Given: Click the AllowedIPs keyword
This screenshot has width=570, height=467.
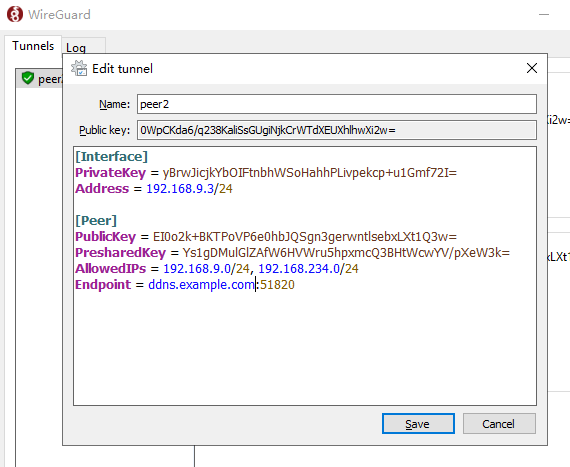Looking at the screenshot, I should (x=111, y=269).
